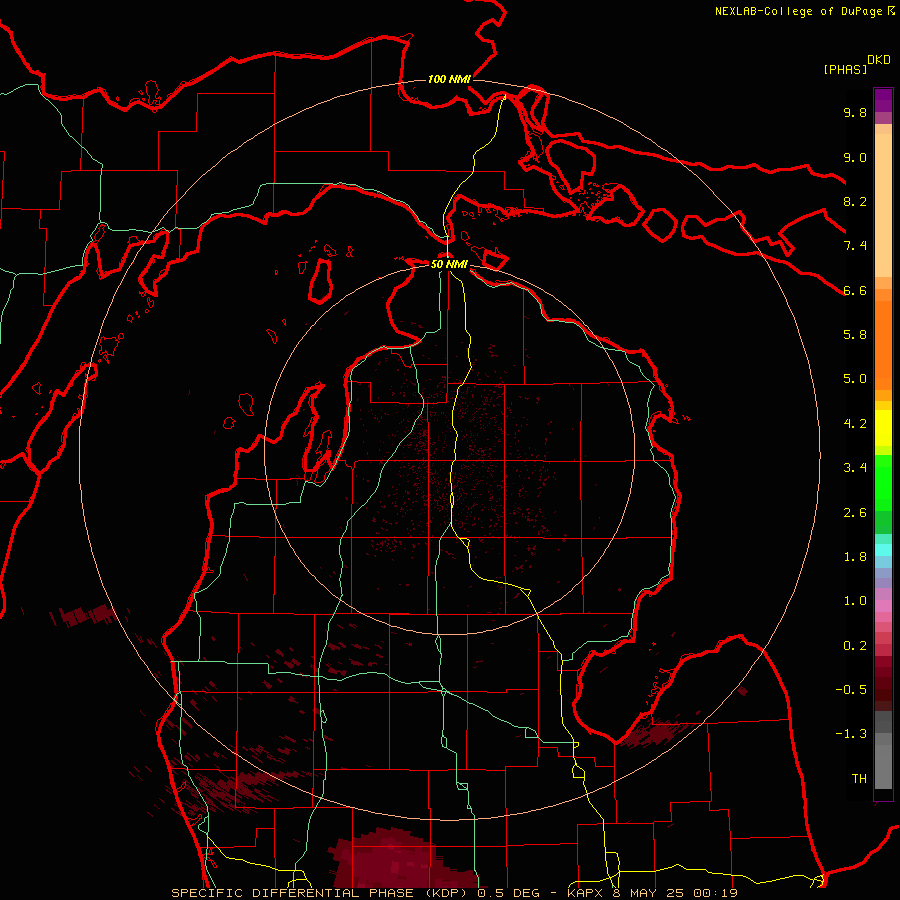Click the DKD label above color scale

point(879,60)
